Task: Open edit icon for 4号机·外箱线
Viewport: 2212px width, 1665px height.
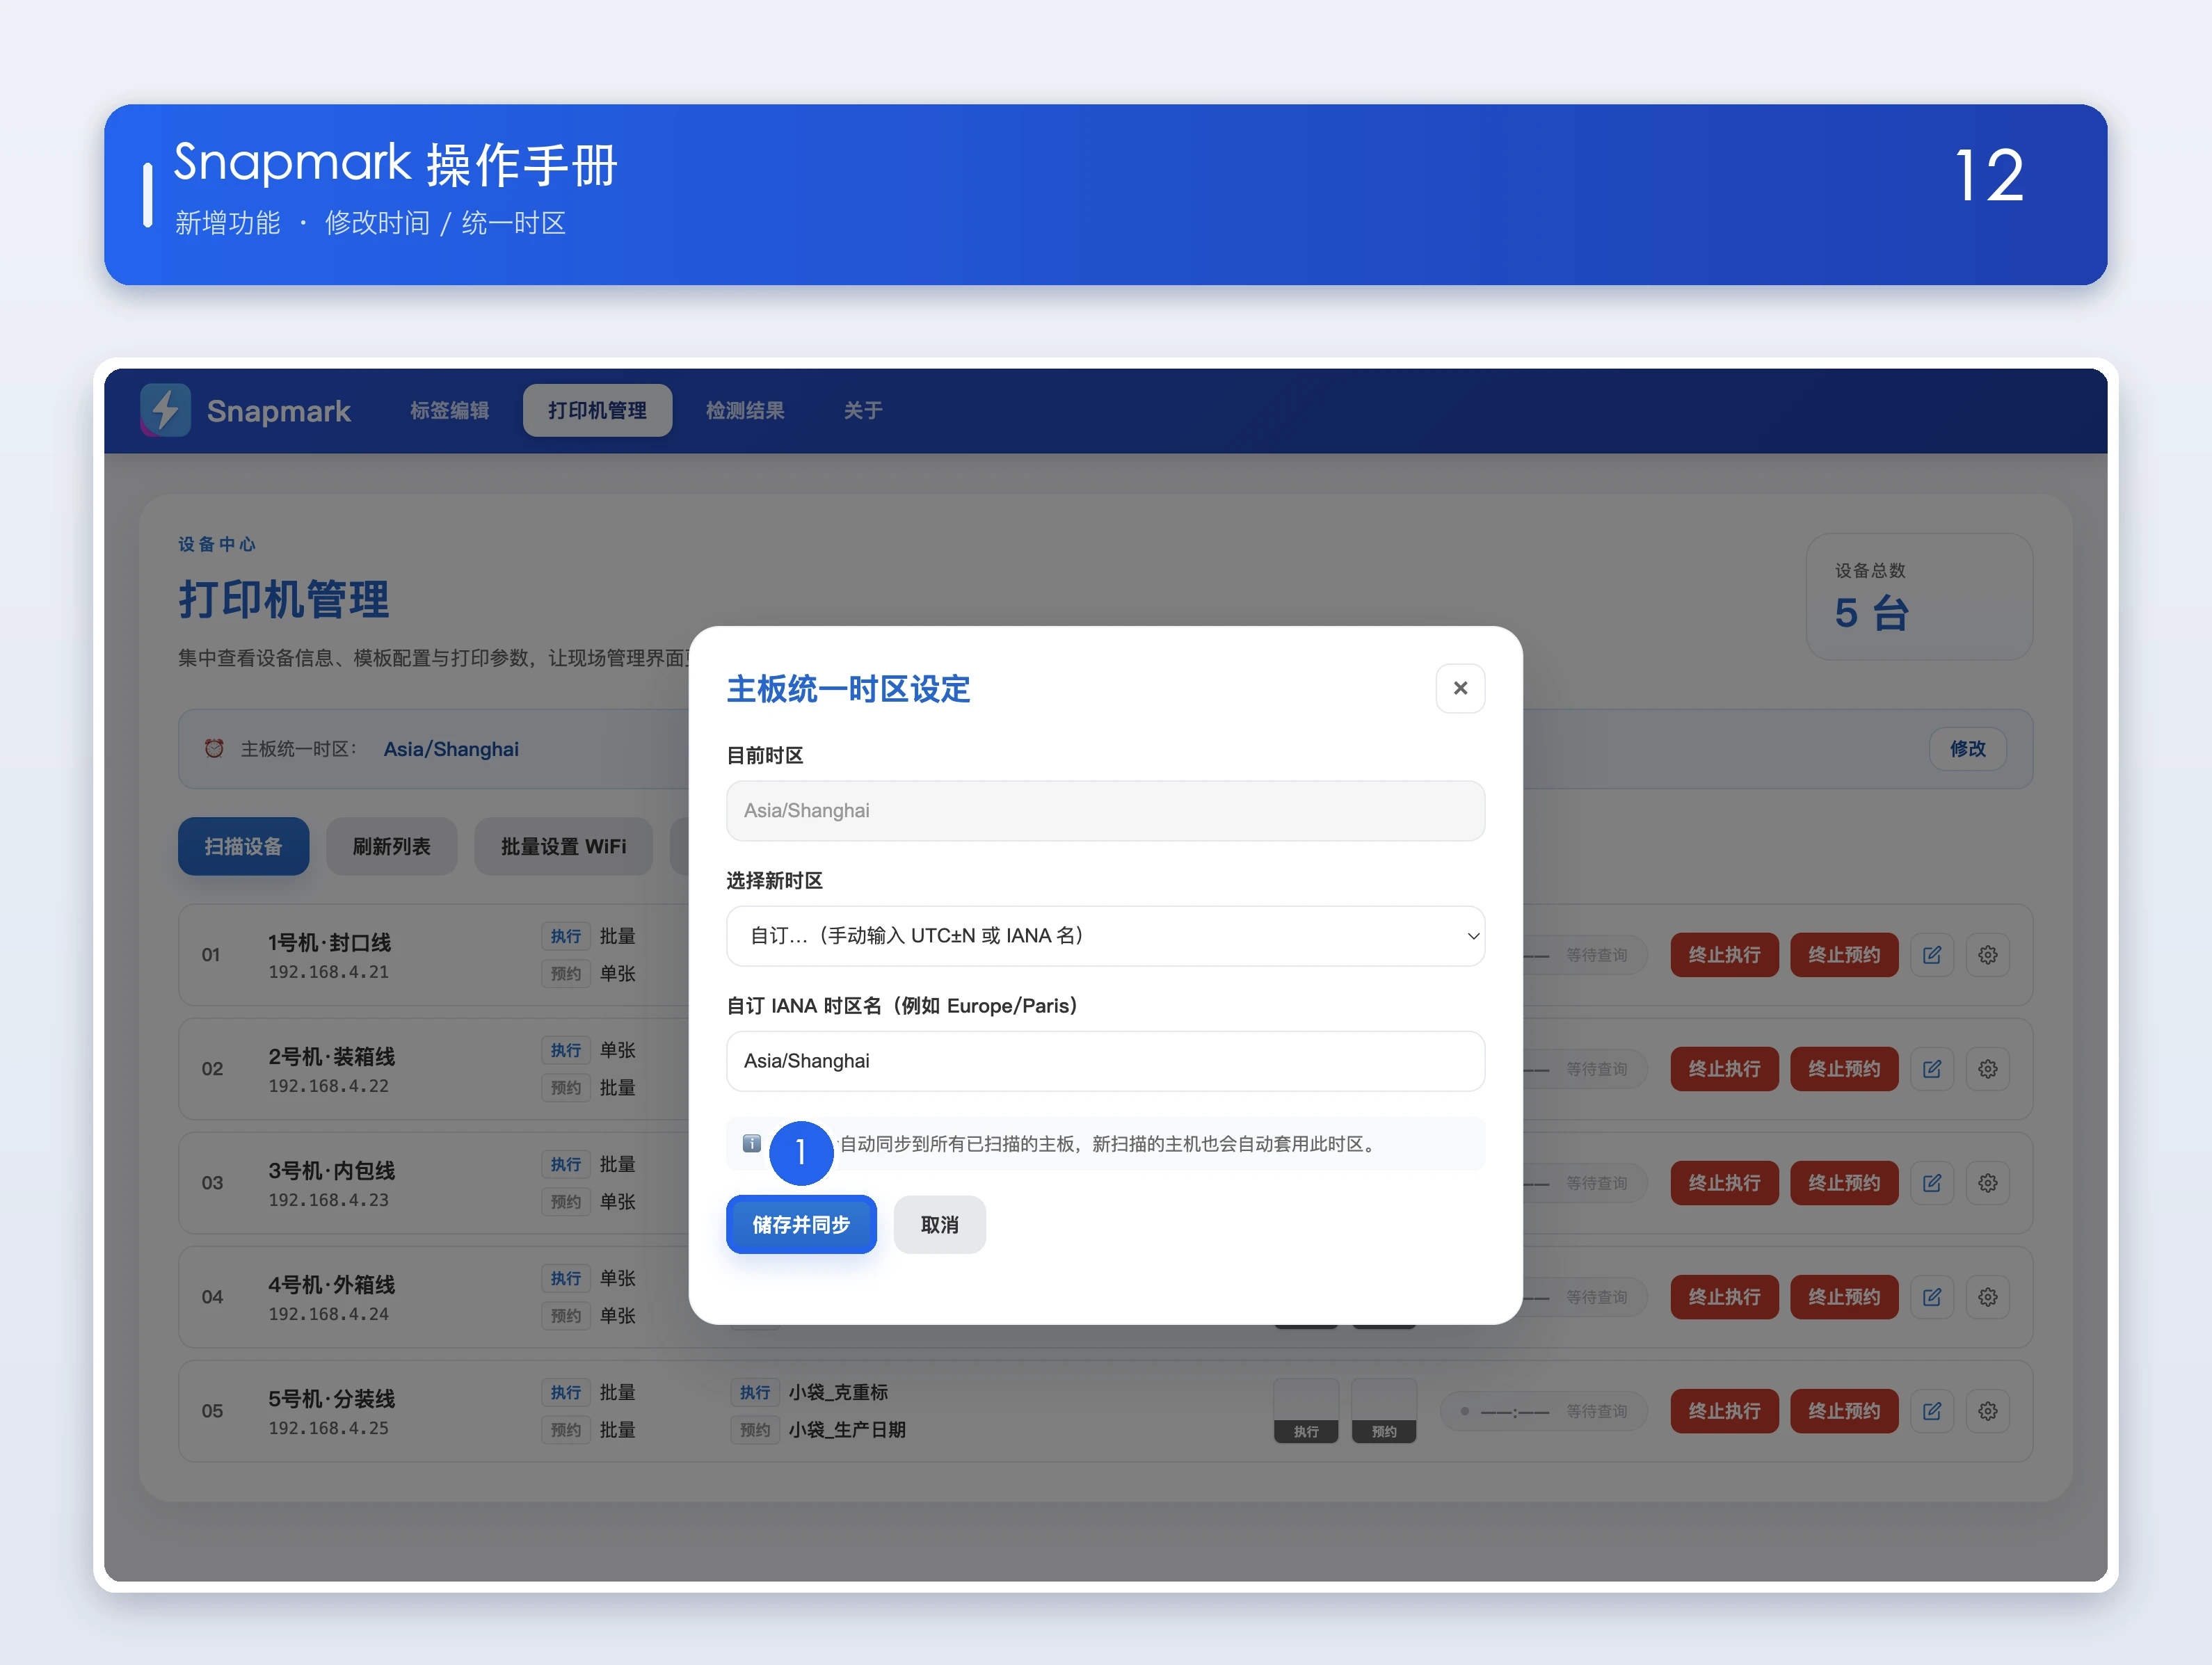Action: click(1932, 1297)
